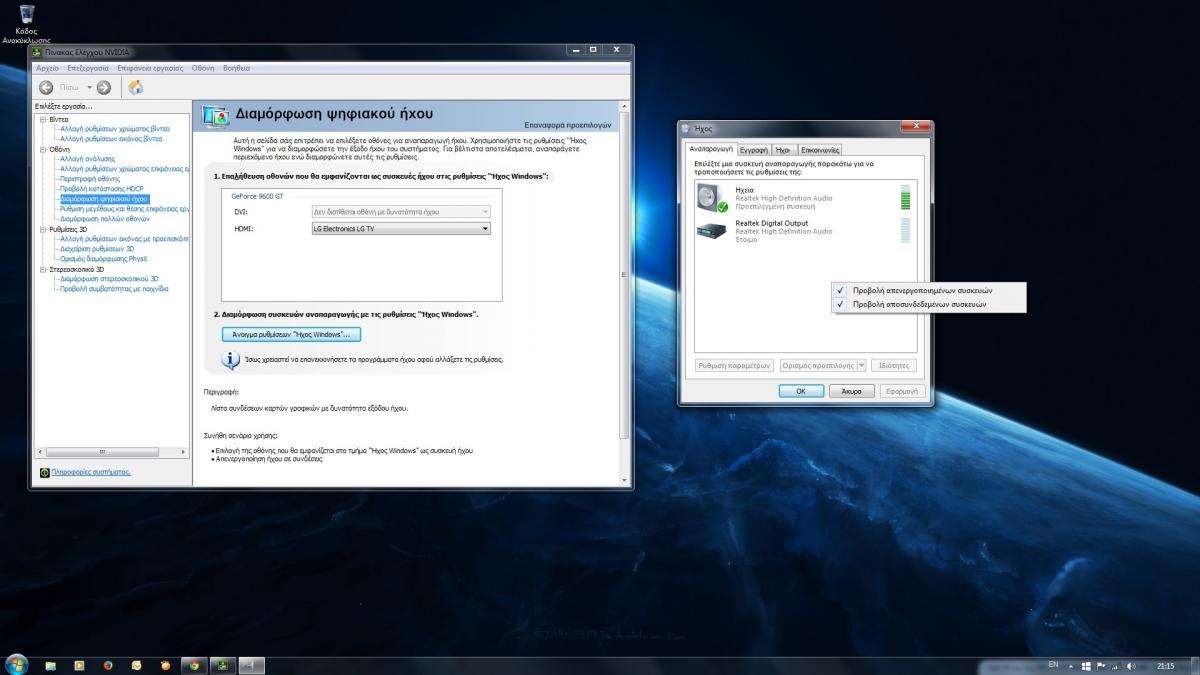Click the taskbar clock showing 21:15
1200x675 pixels.
1166,665
